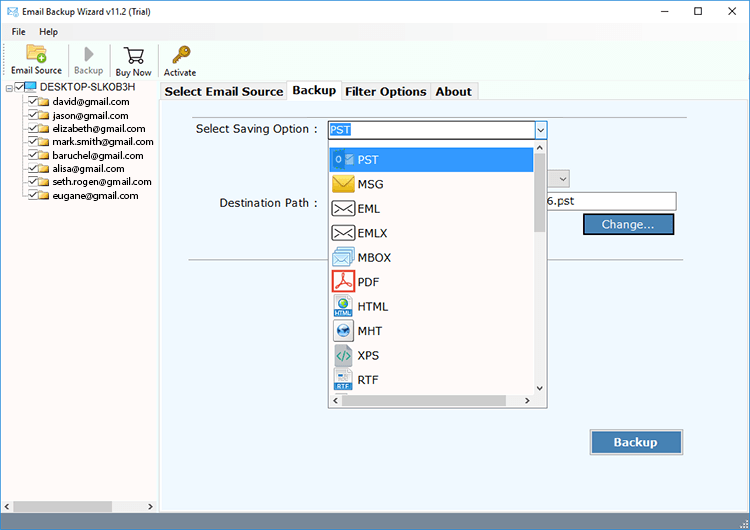Switch to Filter Options tab
750x530 pixels.
[x=386, y=91]
